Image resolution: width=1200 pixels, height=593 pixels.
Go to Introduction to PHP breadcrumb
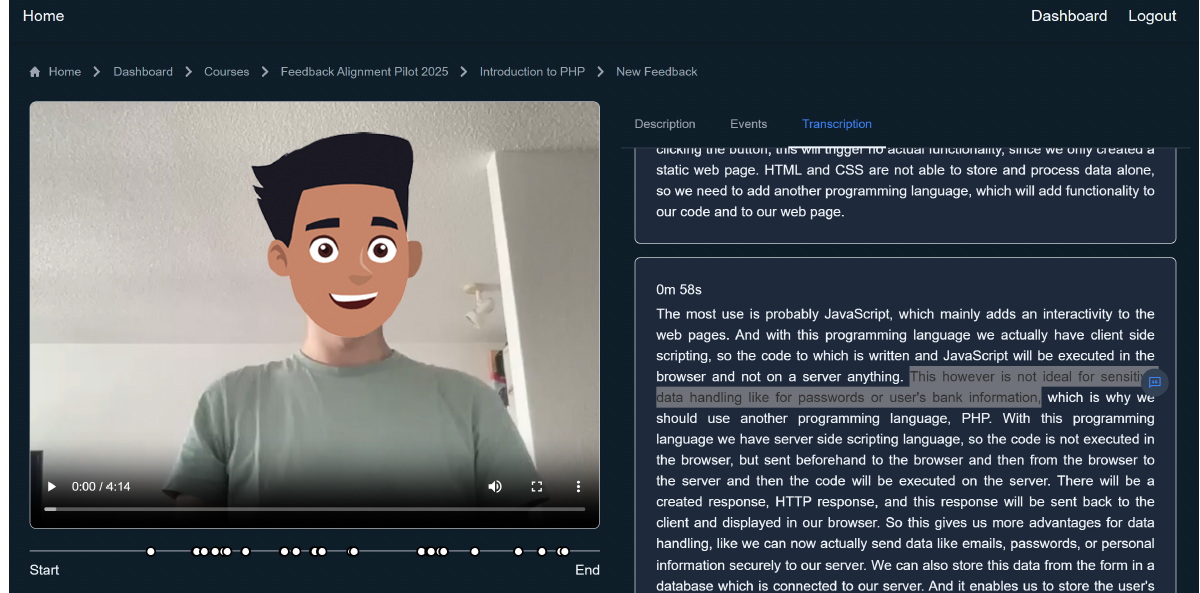532,72
